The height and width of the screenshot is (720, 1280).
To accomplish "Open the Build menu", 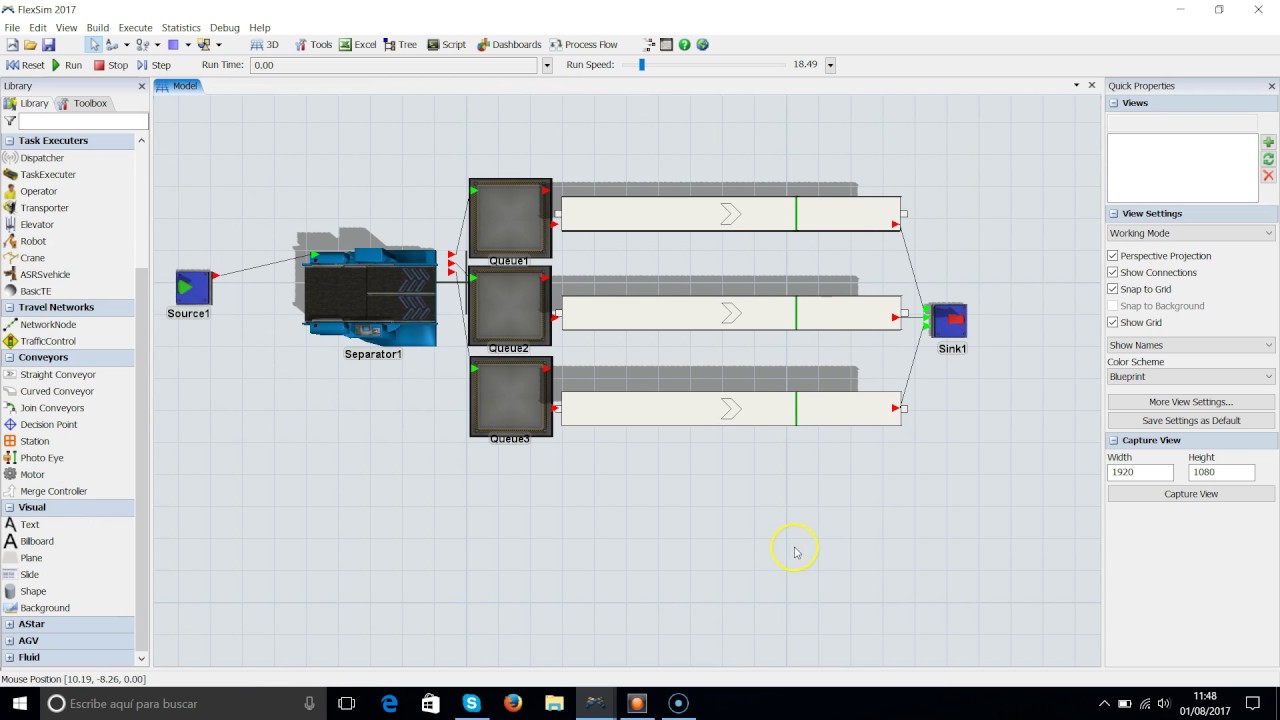I will click(x=98, y=28).
